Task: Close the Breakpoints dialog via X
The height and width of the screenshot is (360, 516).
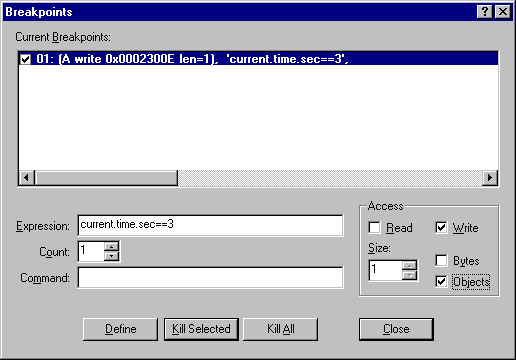Action: 503,12
